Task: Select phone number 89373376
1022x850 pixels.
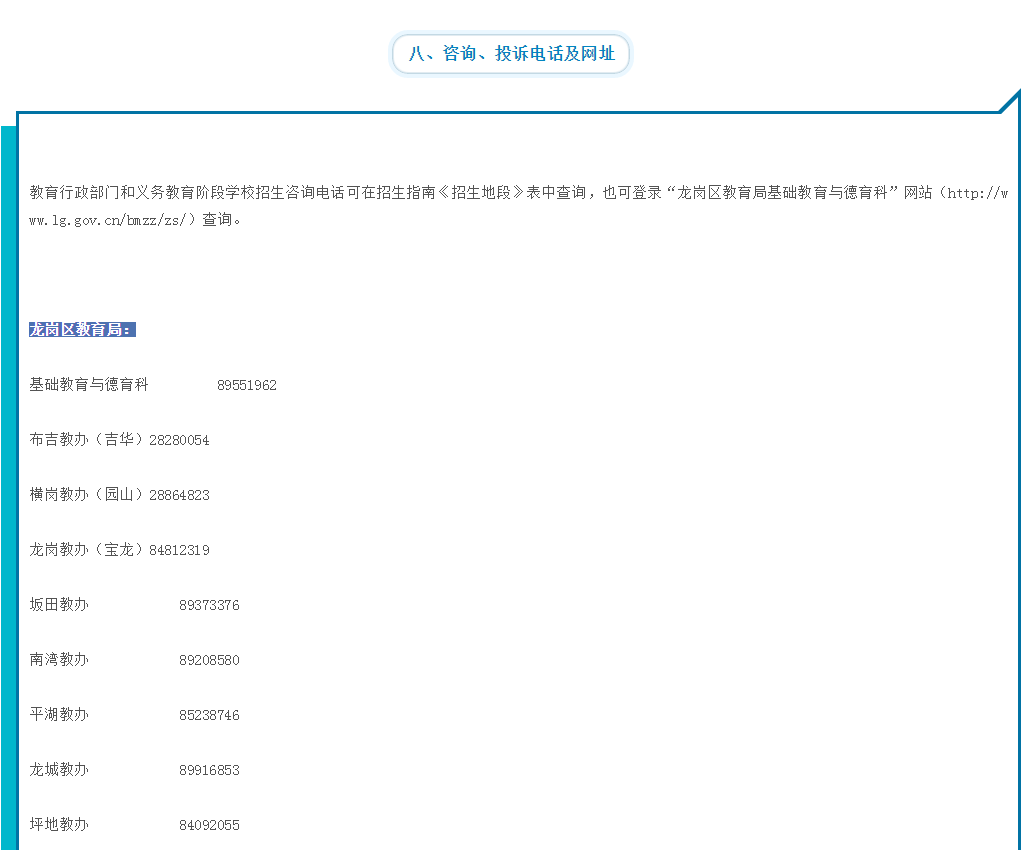Action: pyautogui.click(x=209, y=606)
